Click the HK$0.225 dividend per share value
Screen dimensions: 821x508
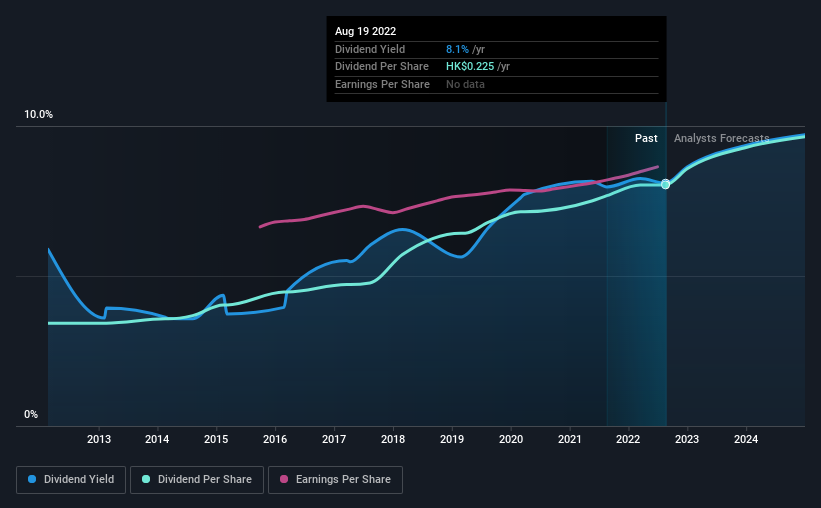(x=470, y=67)
